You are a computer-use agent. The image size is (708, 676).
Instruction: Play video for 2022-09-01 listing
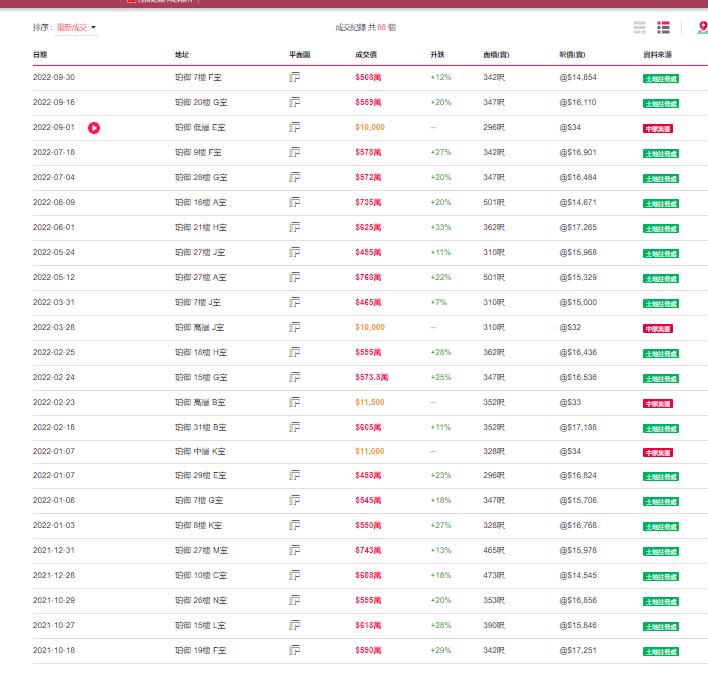(94, 128)
